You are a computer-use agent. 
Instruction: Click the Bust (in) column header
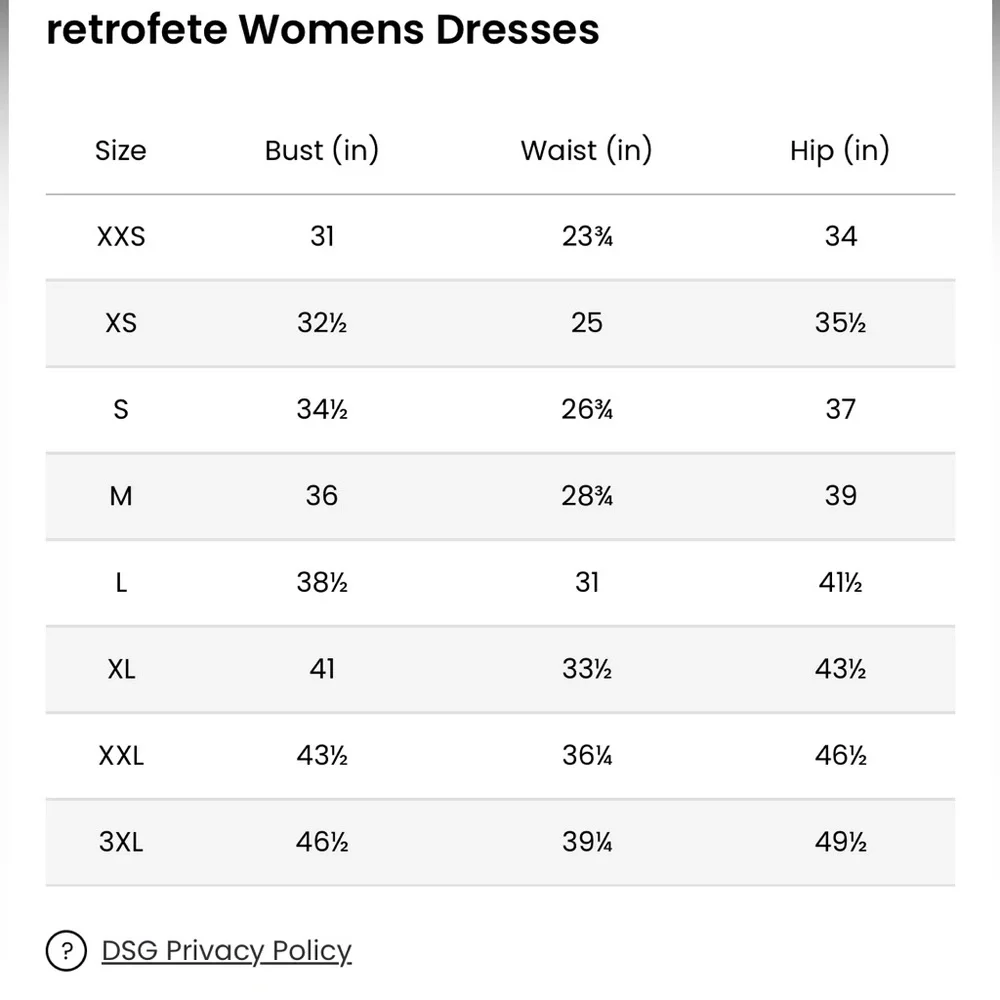click(322, 151)
